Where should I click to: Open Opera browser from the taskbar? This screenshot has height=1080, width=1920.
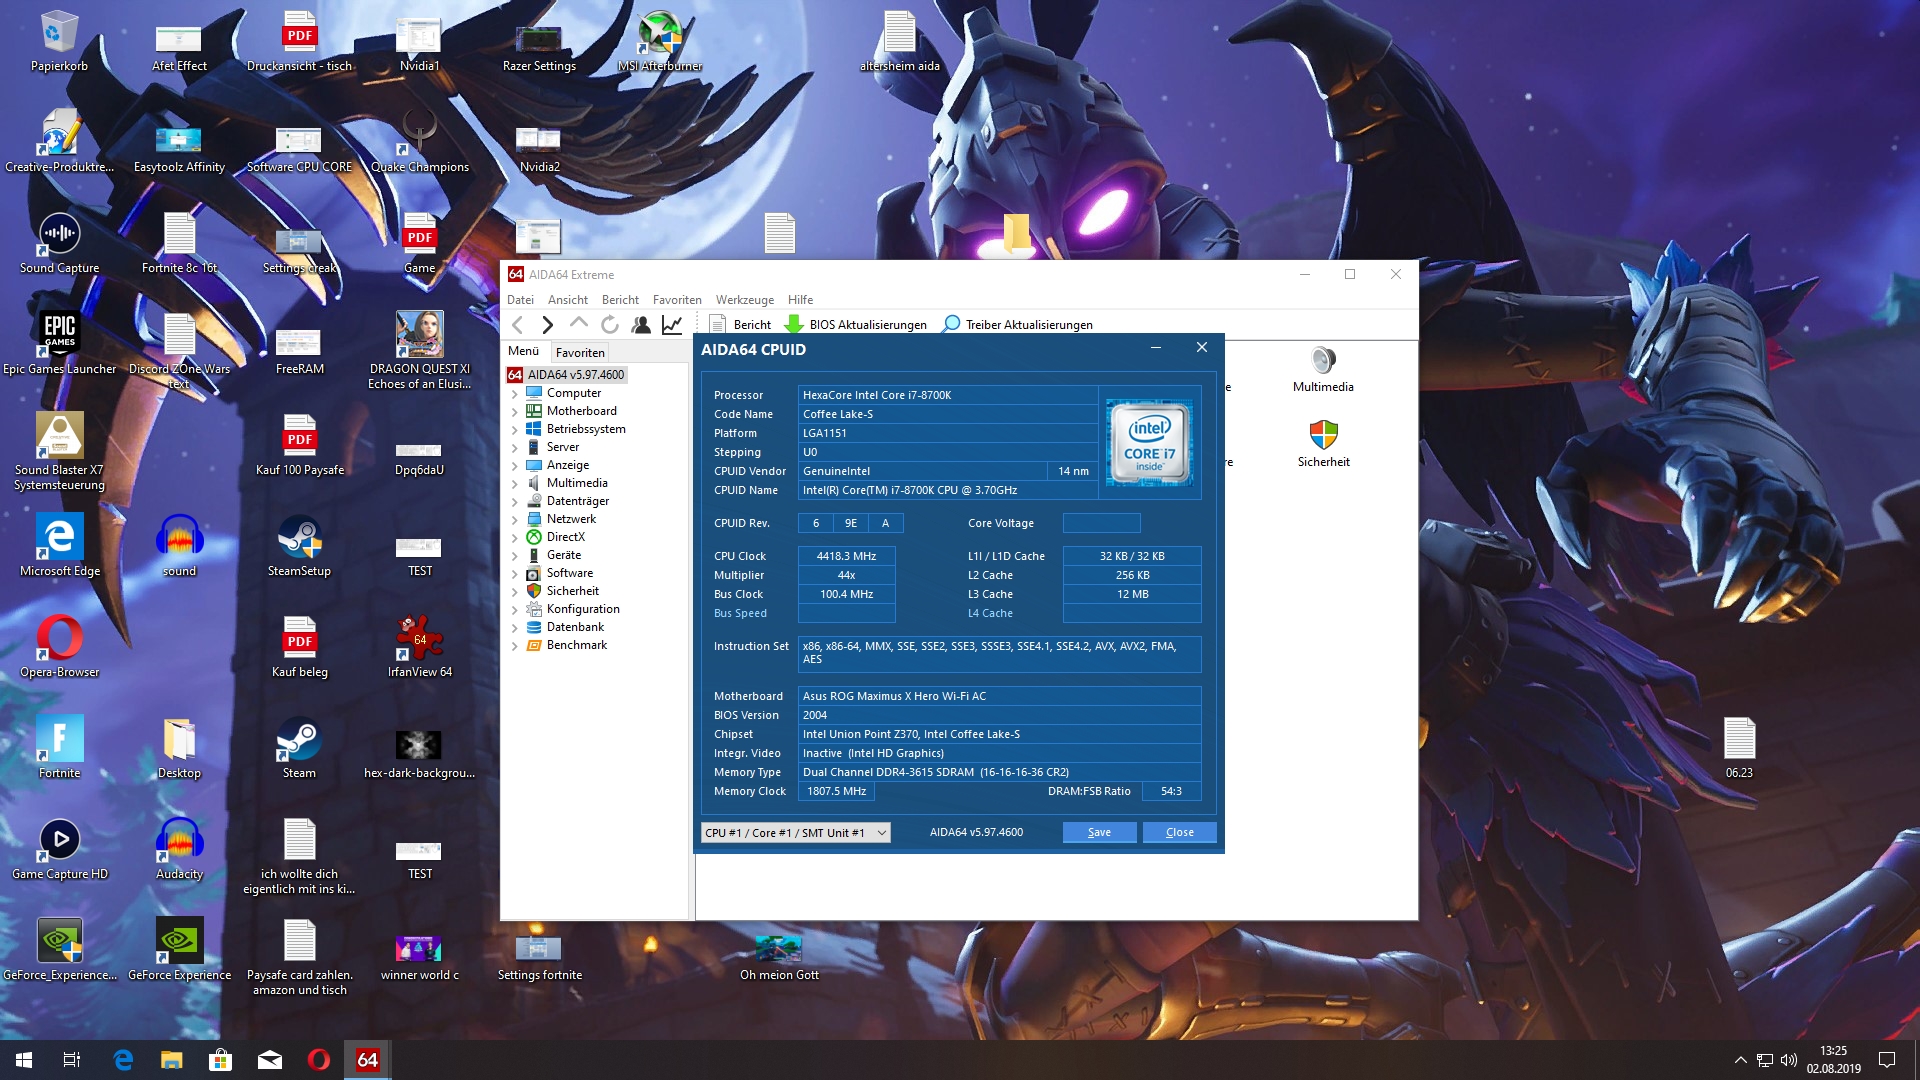pyautogui.click(x=319, y=1060)
